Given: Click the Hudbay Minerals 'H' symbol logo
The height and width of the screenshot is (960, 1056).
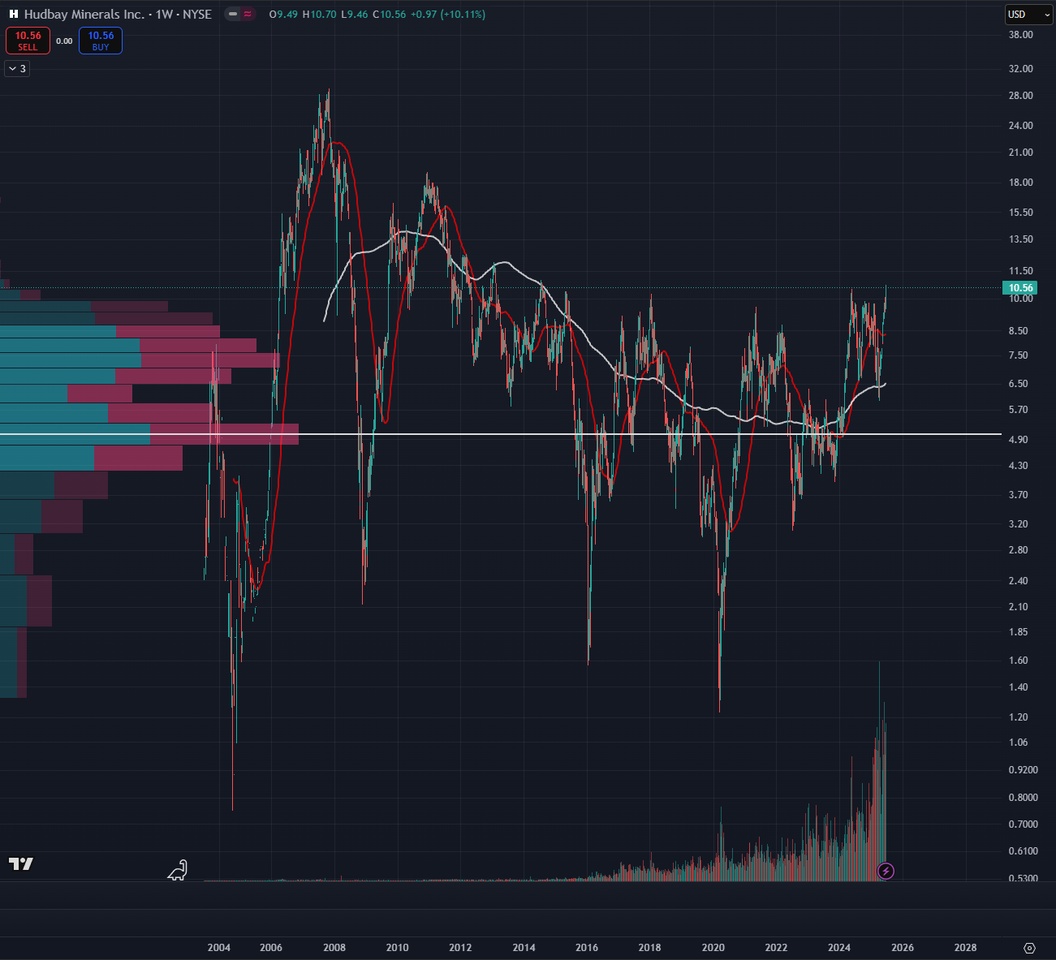Looking at the screenshot, I should 13,14.
